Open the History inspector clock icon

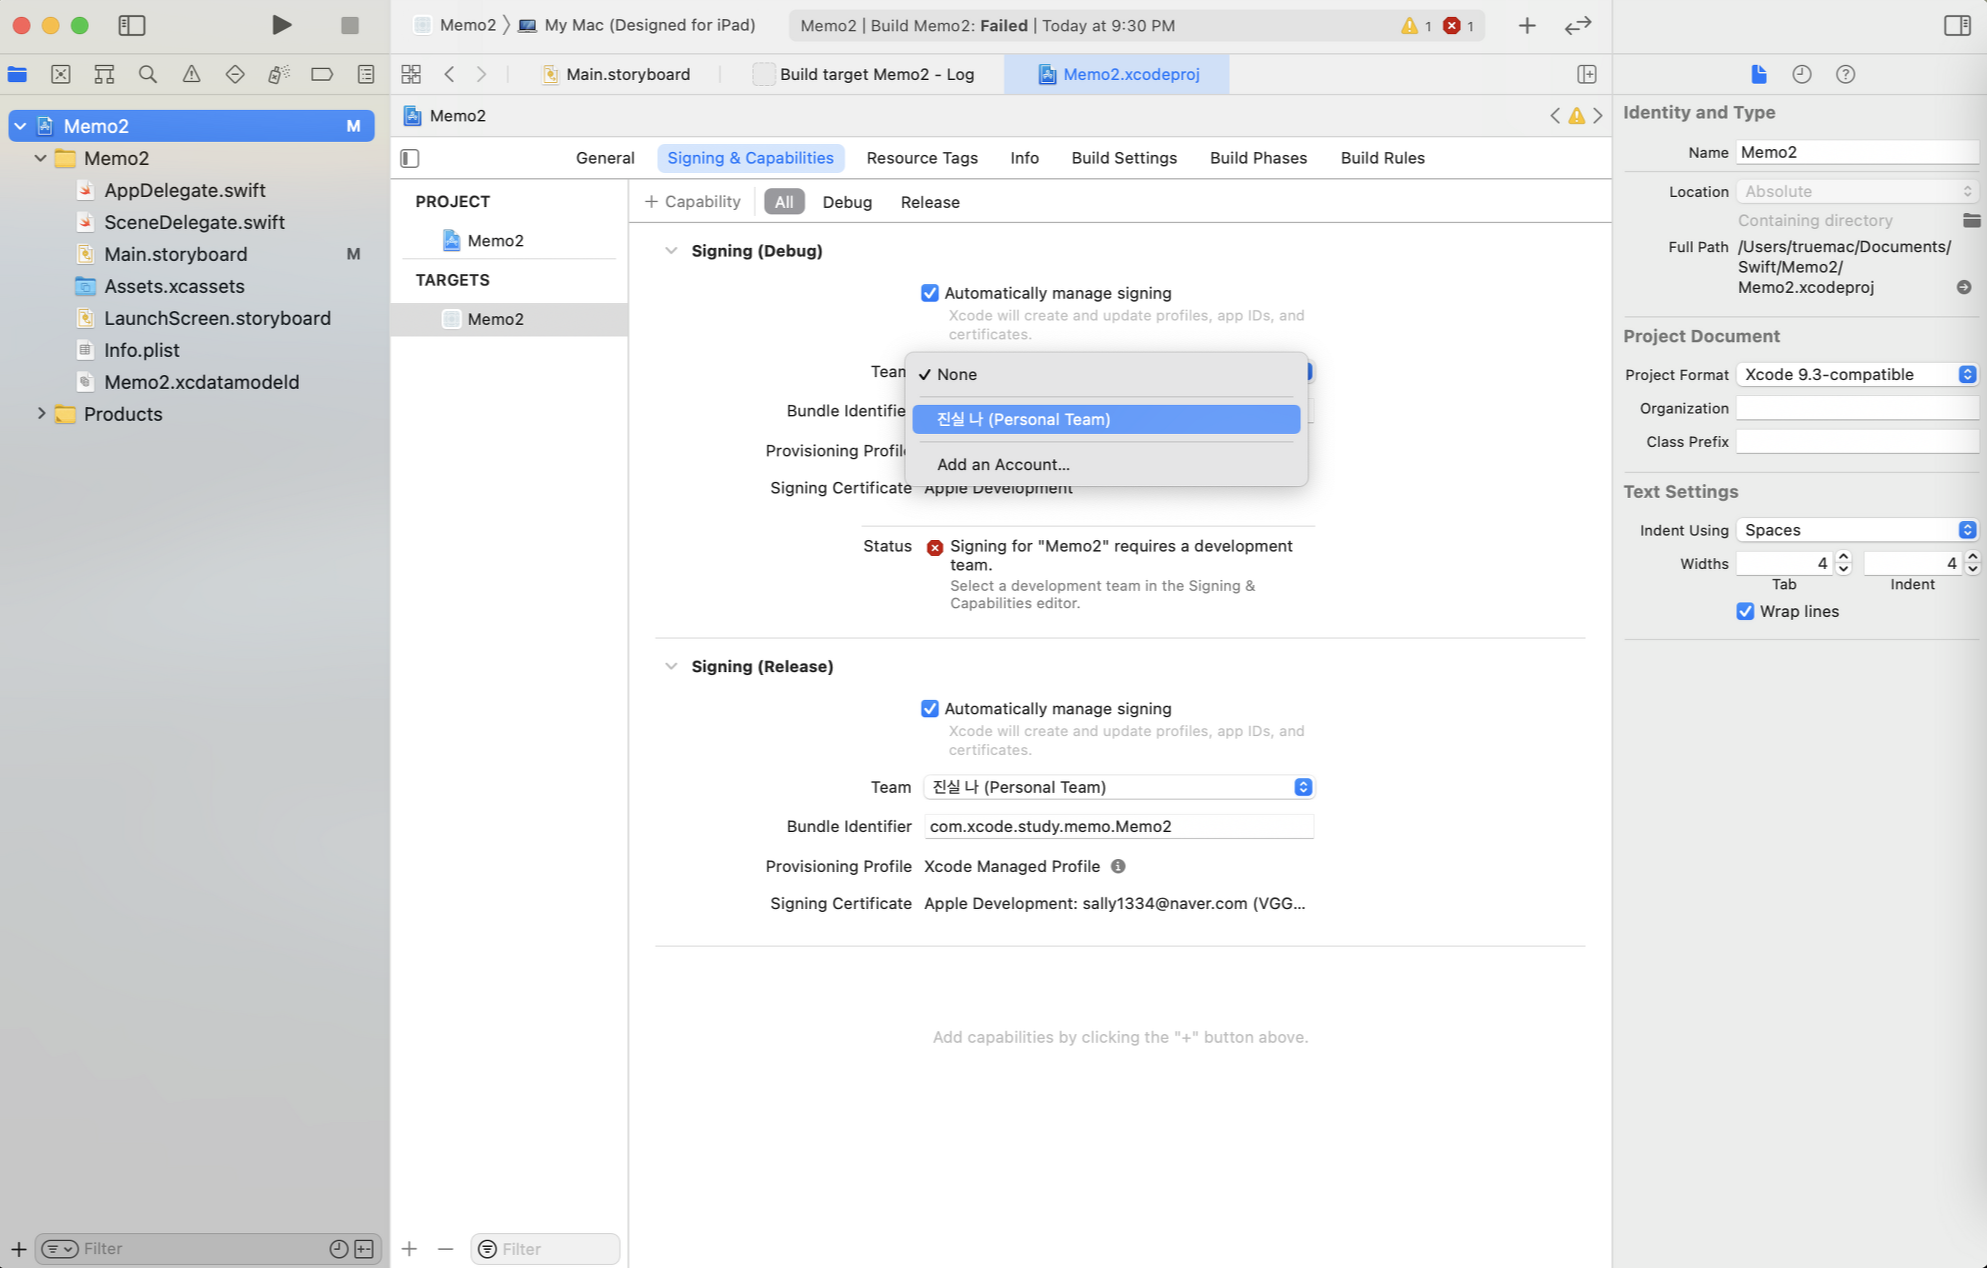(1801, 74)
